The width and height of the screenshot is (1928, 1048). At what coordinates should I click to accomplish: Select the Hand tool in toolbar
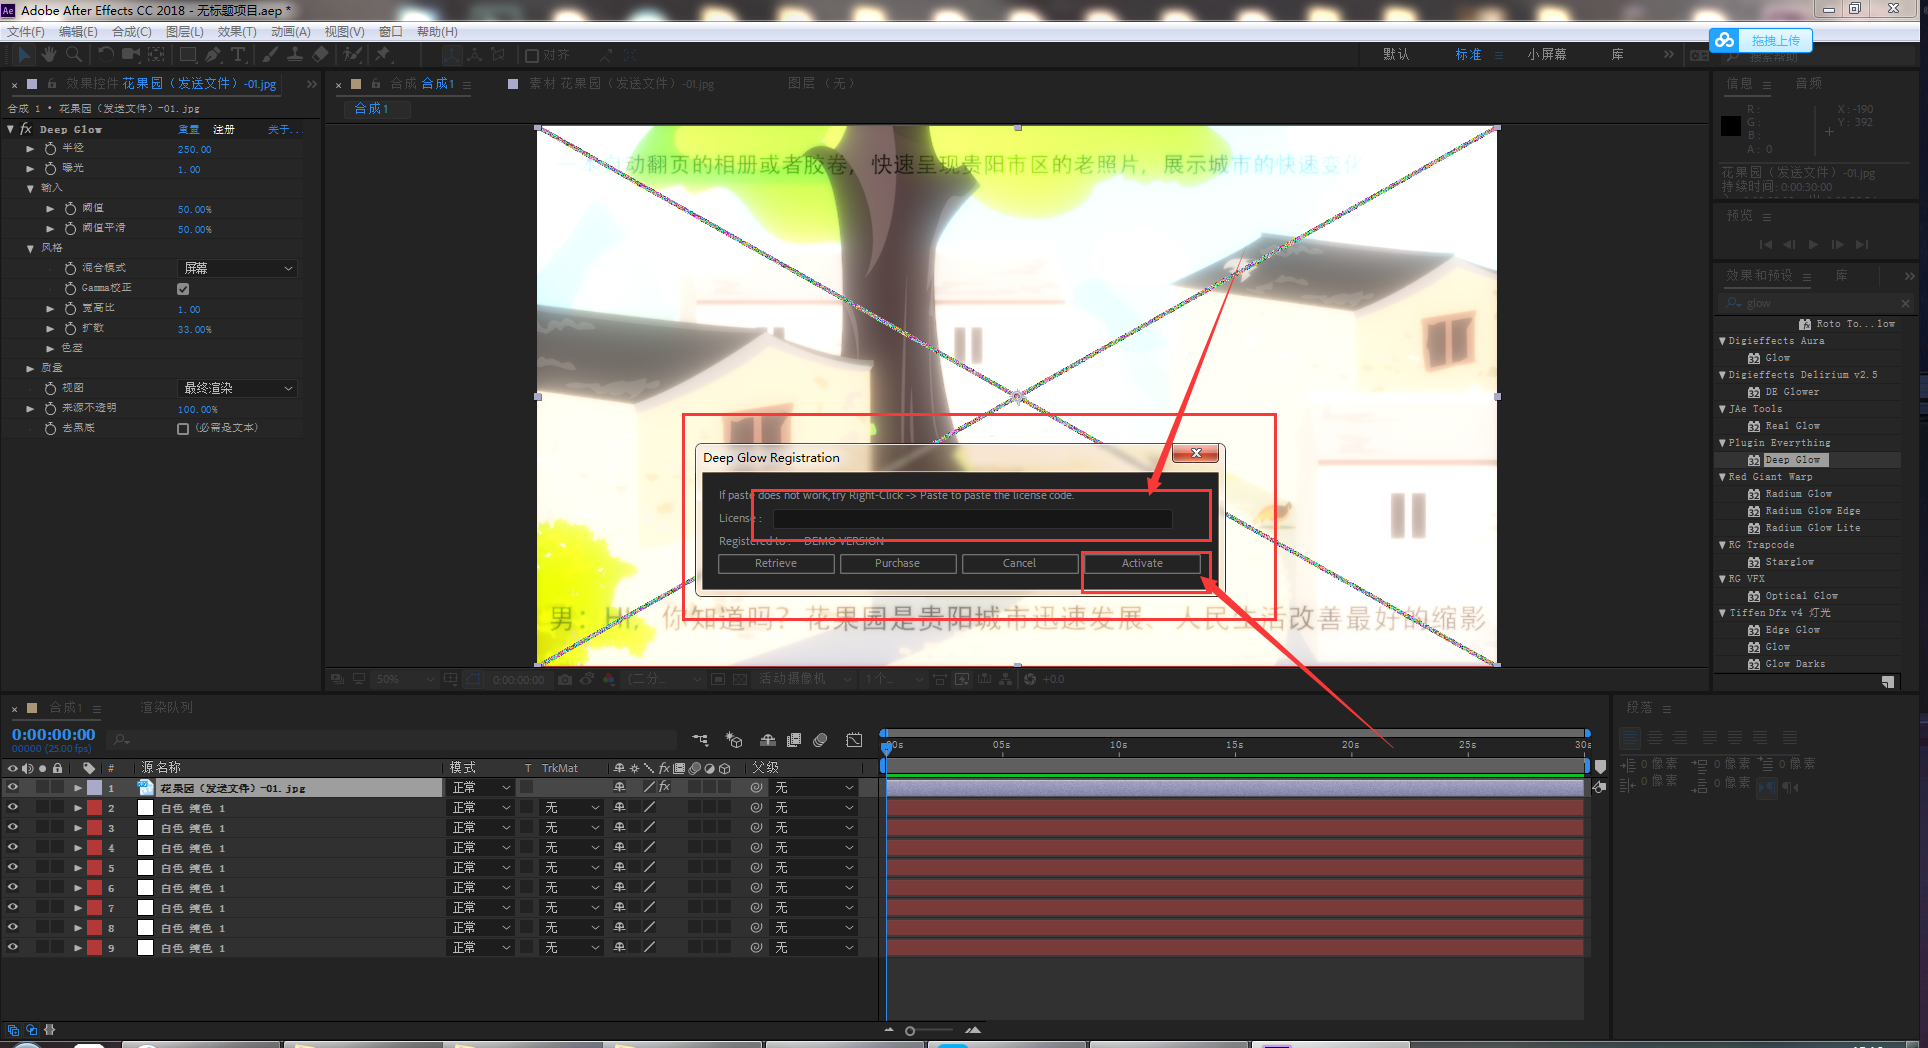(48, 55)
